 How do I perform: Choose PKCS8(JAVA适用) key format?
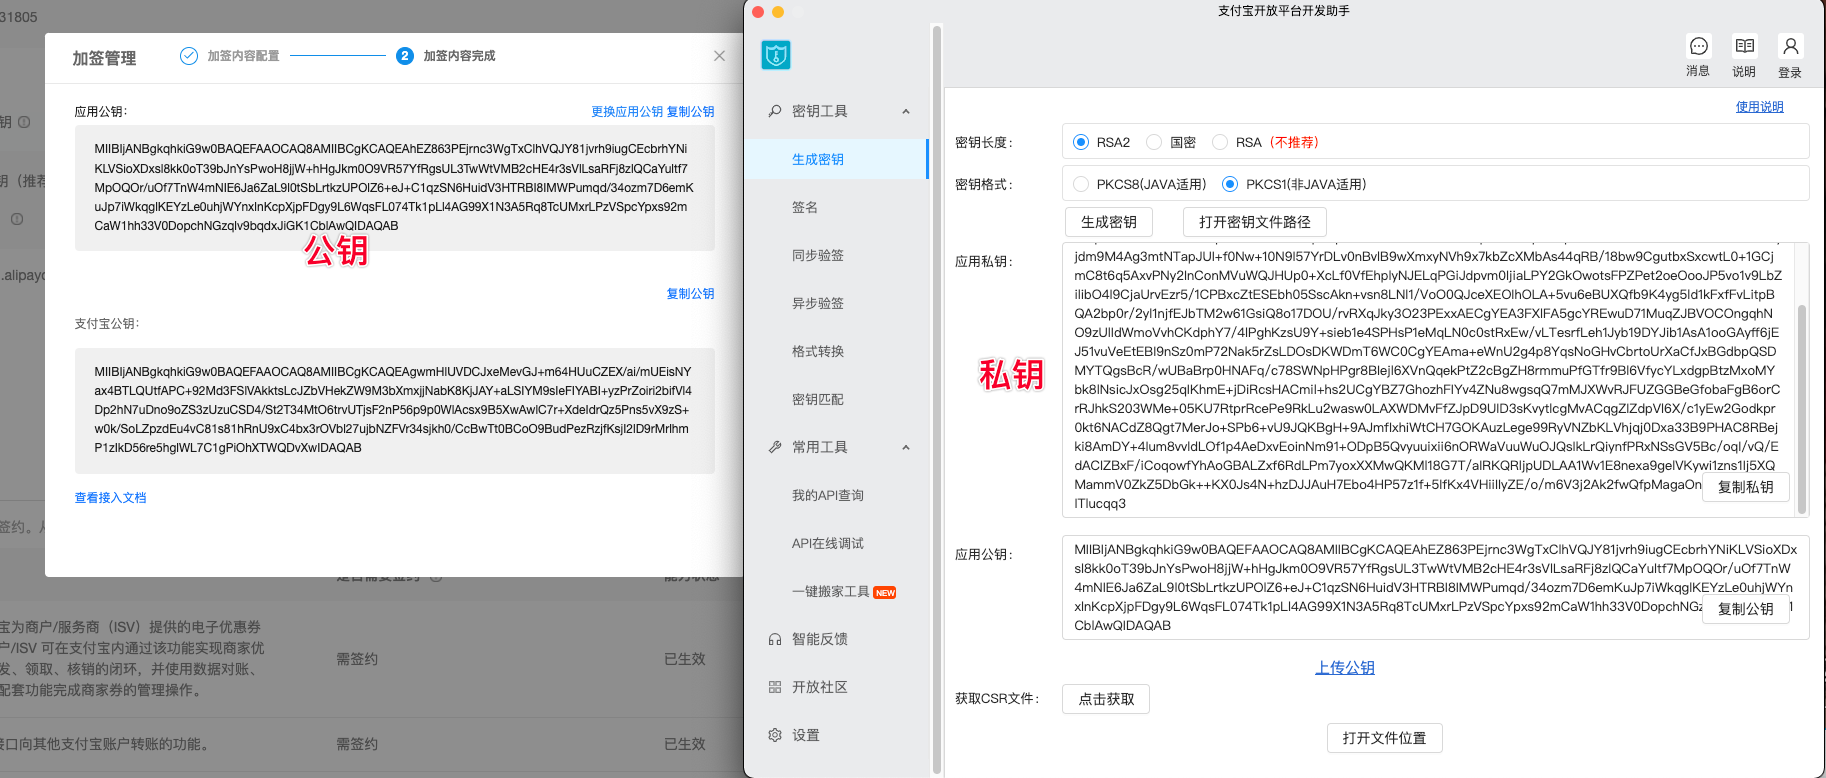[1081, 184]
